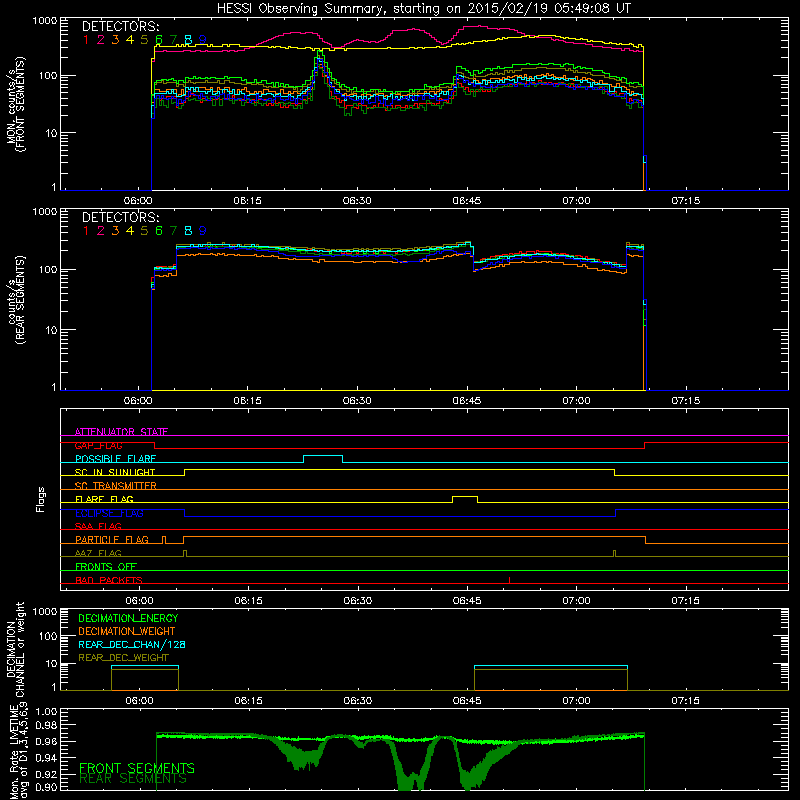Select the PARTICLE_FLAG label
Screen dimensions: 800x800
(112, 539)
